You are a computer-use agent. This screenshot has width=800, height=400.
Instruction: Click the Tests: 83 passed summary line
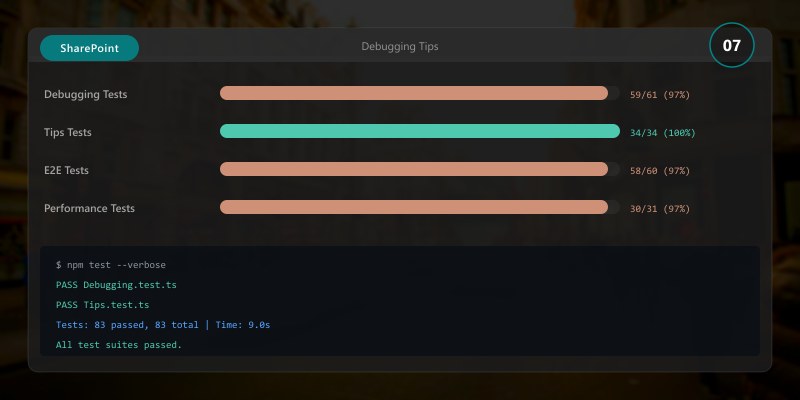point(163,324)
